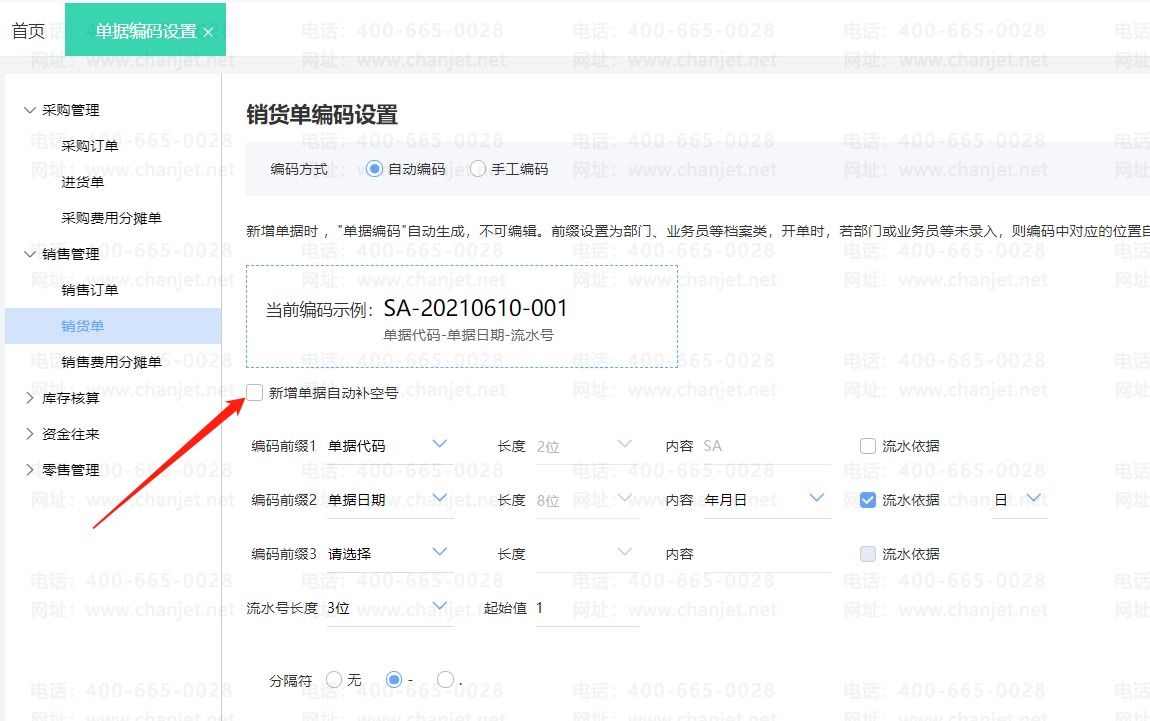Check 流水依据 for 编码前缀1

868,446
